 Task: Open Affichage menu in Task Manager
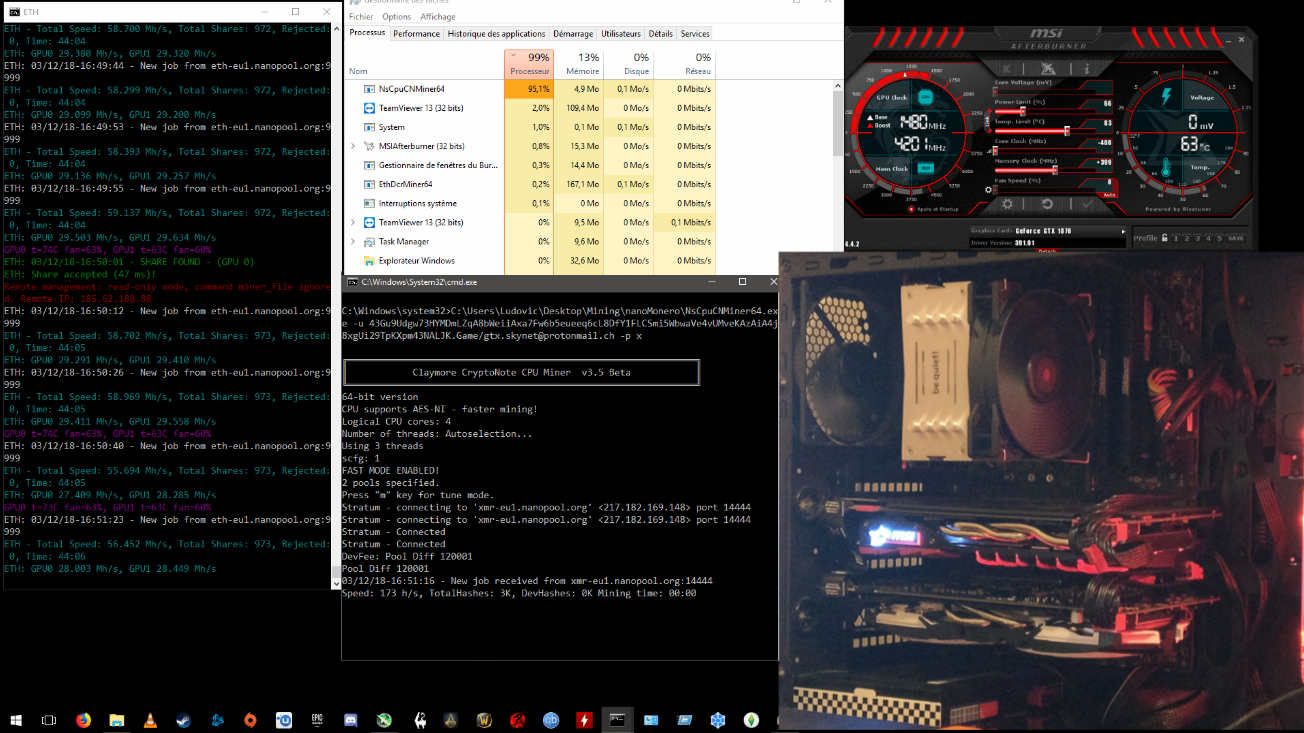point(437,17)
